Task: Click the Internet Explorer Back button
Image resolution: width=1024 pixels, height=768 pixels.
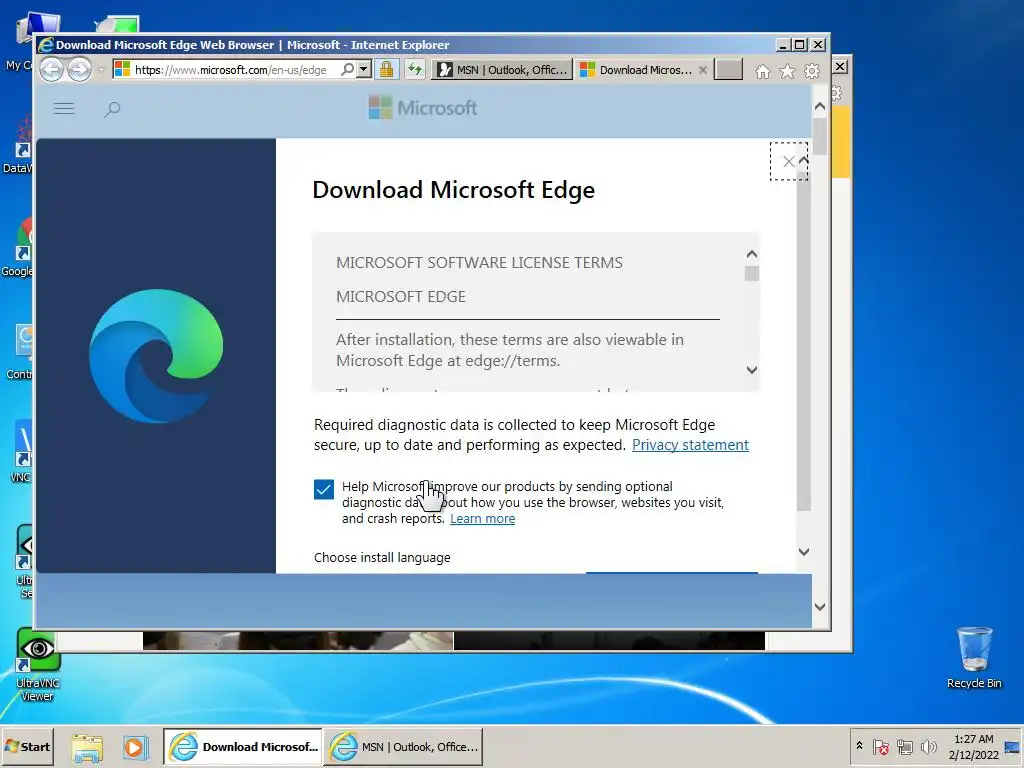Action: point(52,69)
